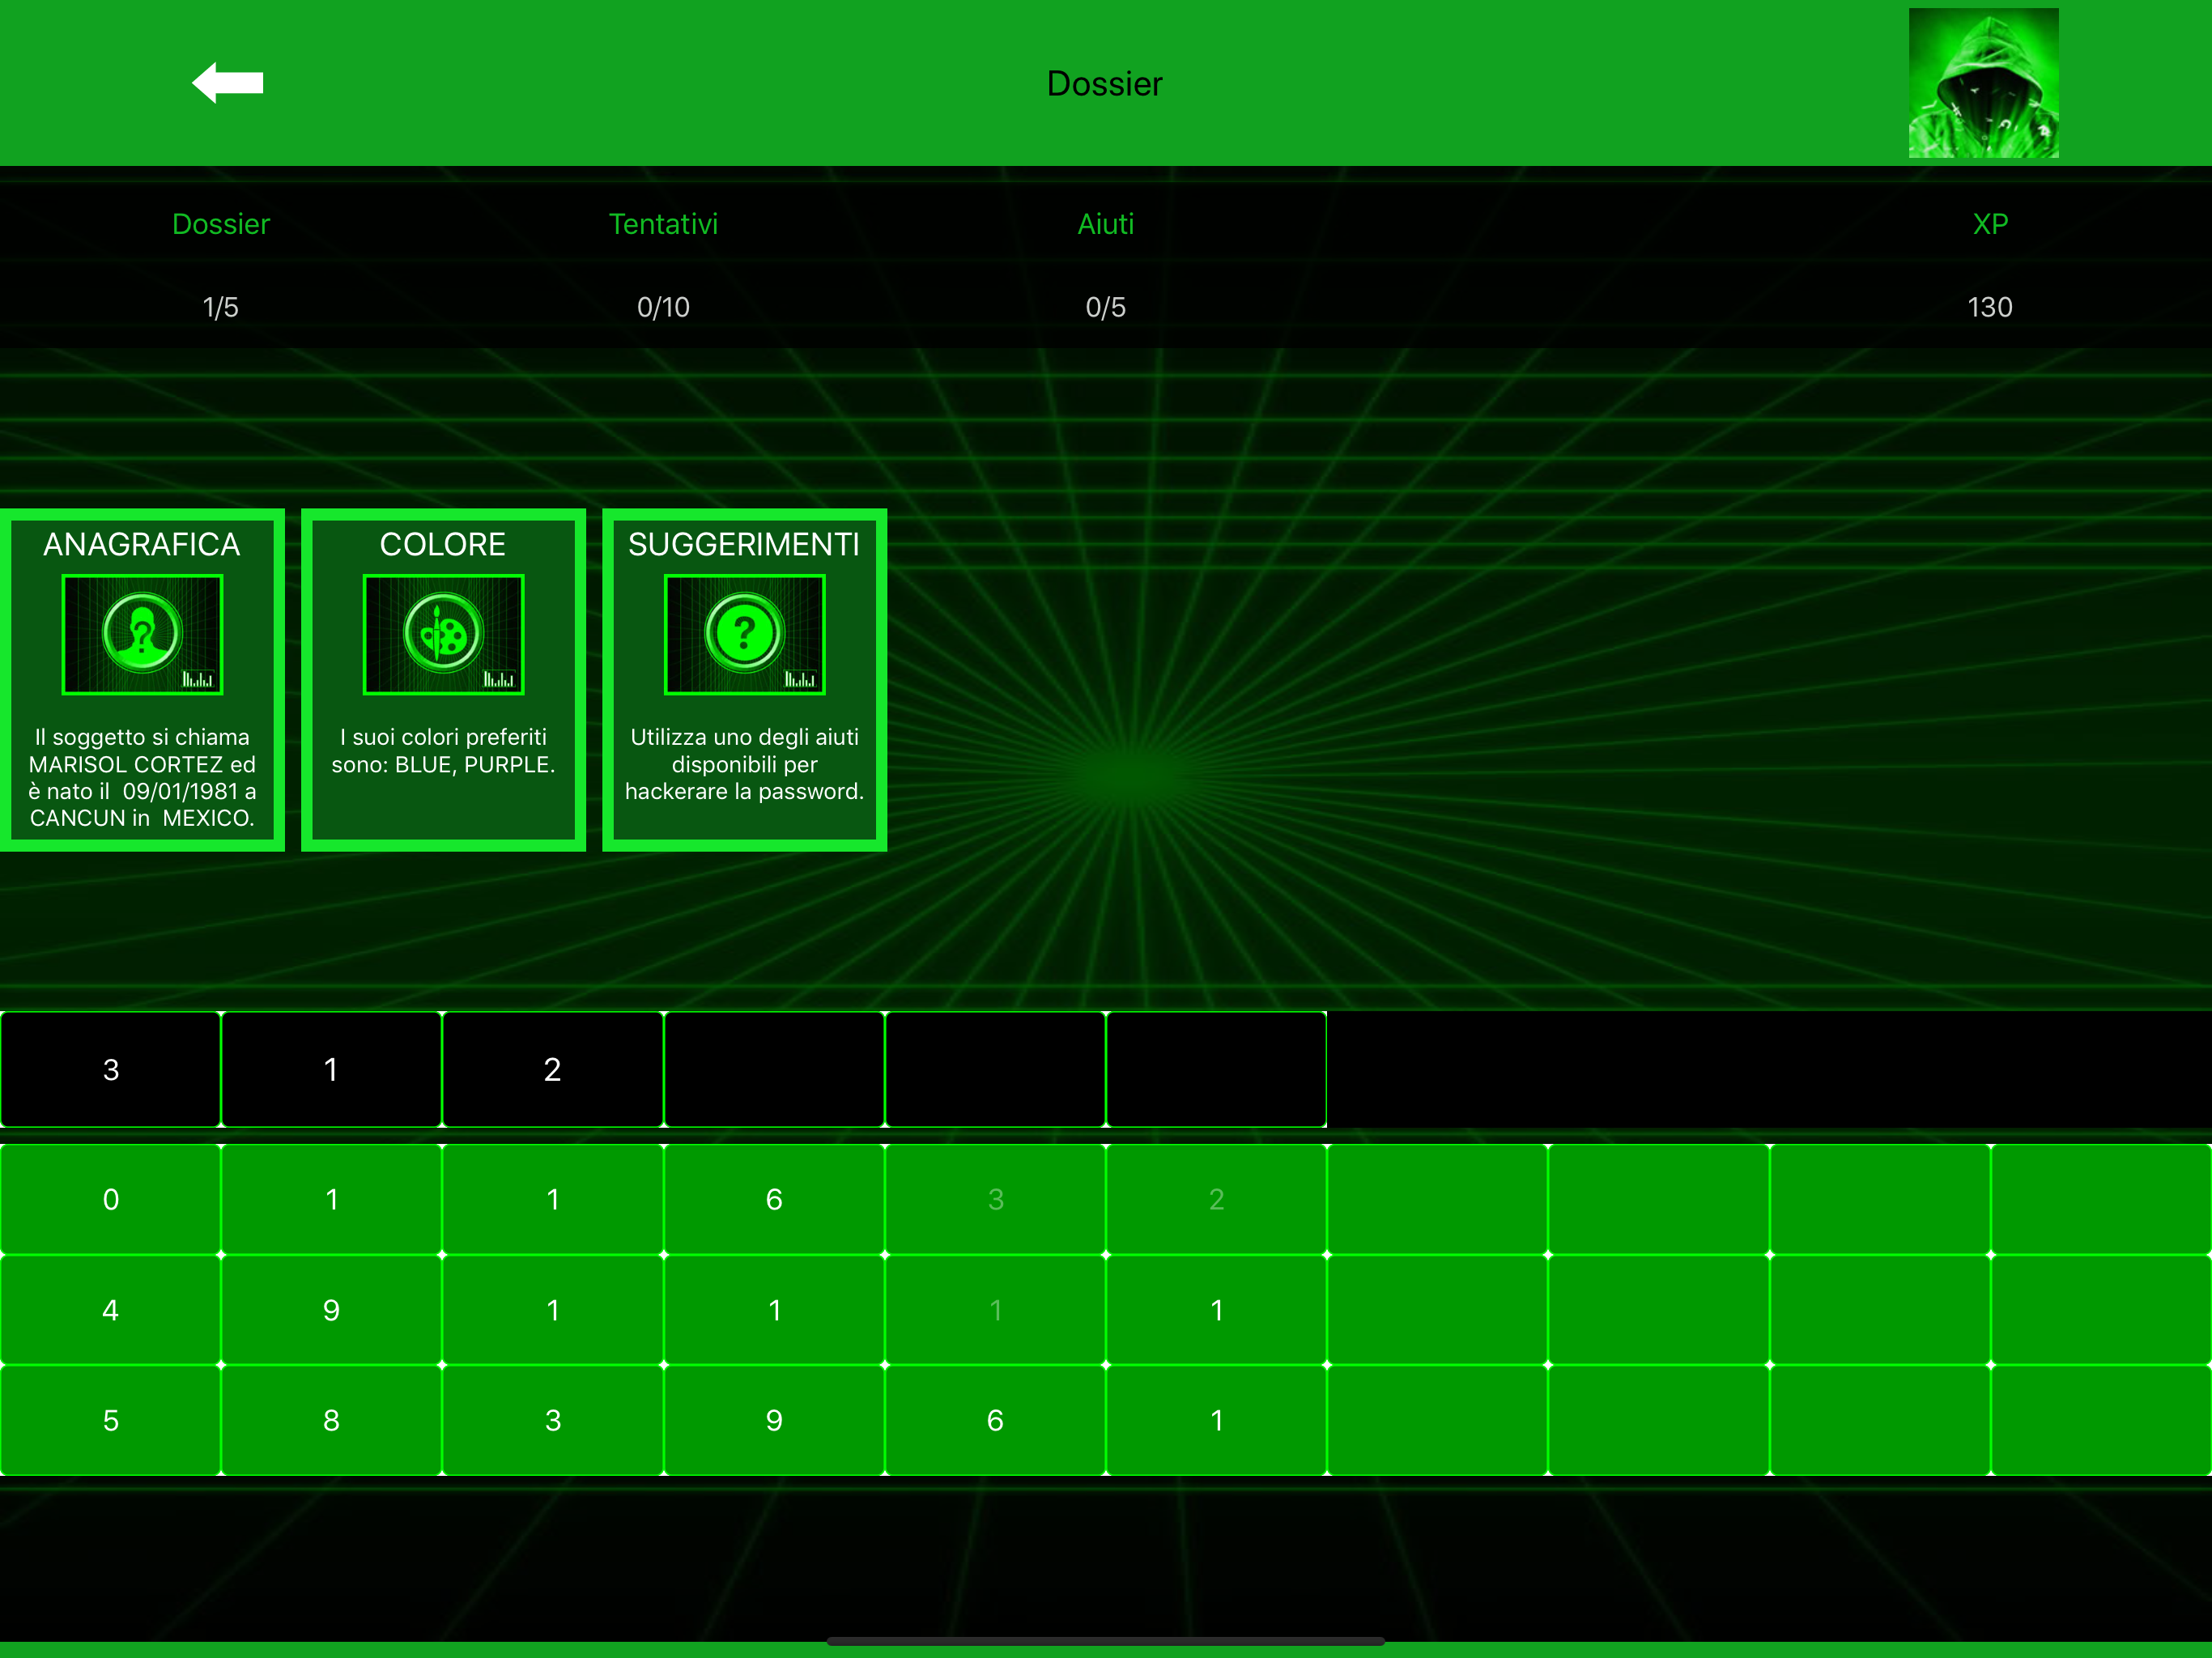Screen dimensions: 2212x1658
Task: Remove digit 3 from first password slot
Action: (111, 1069)
